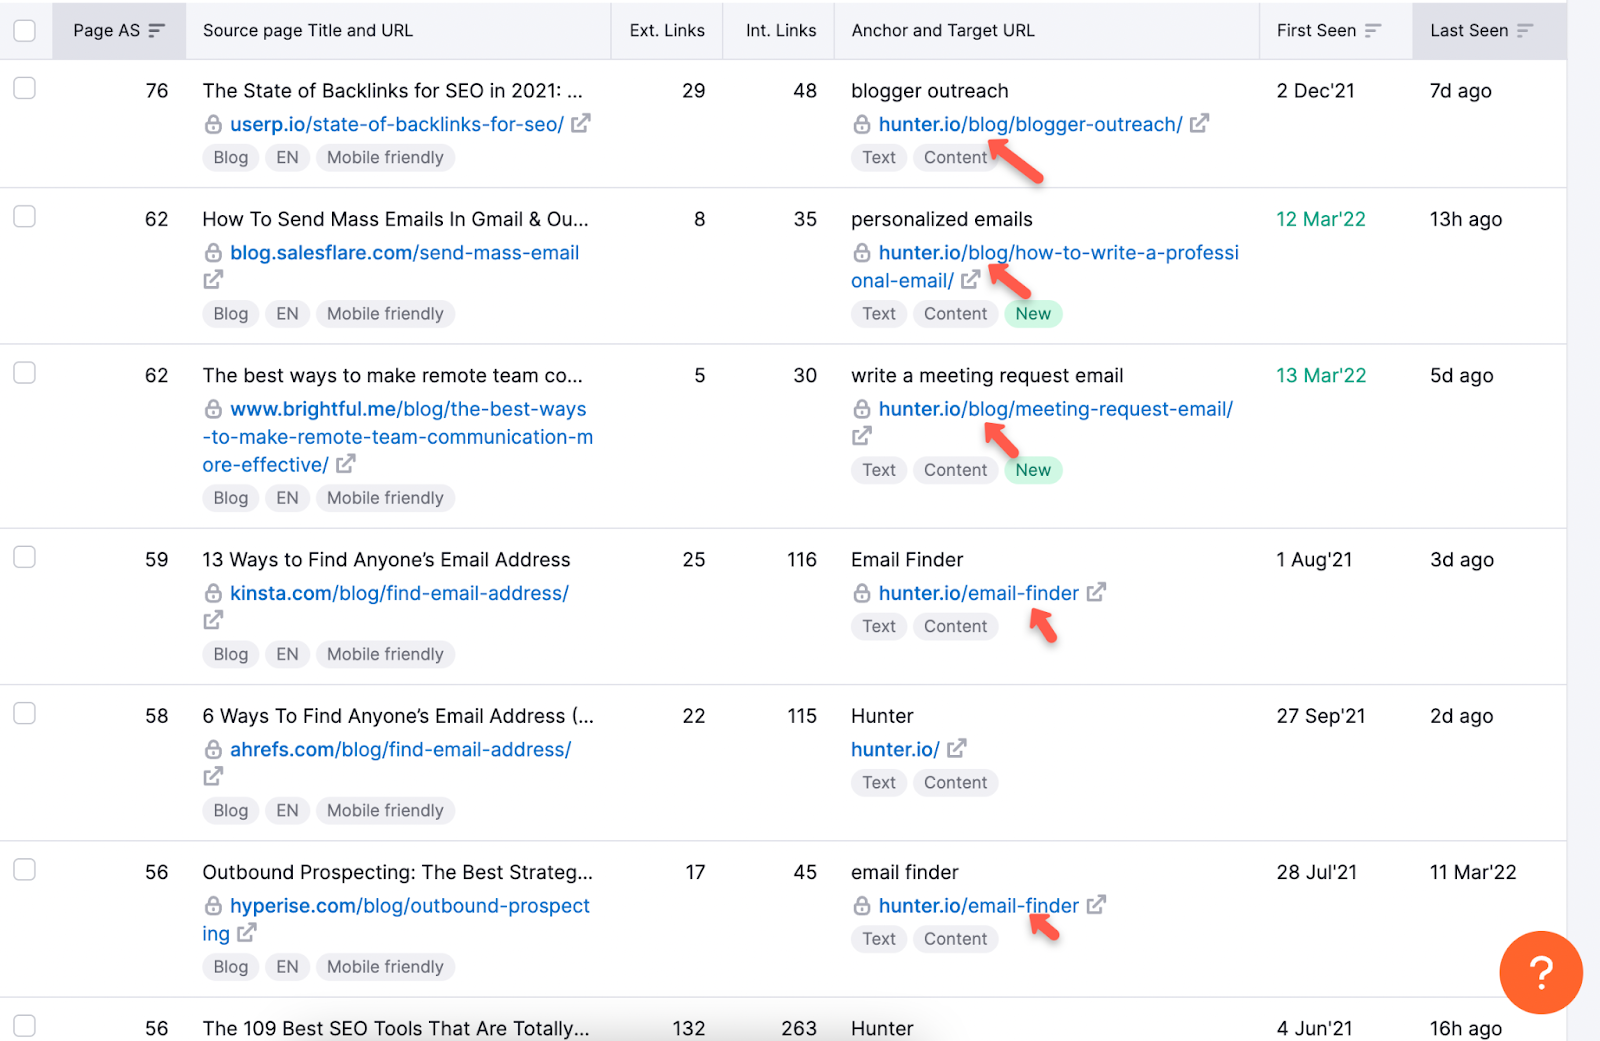Image resolution: width=1600 pixels, height=1041 pixels.
Task: Click the EN tag on the ahrefs row
Action: click(x=287, y=810)
